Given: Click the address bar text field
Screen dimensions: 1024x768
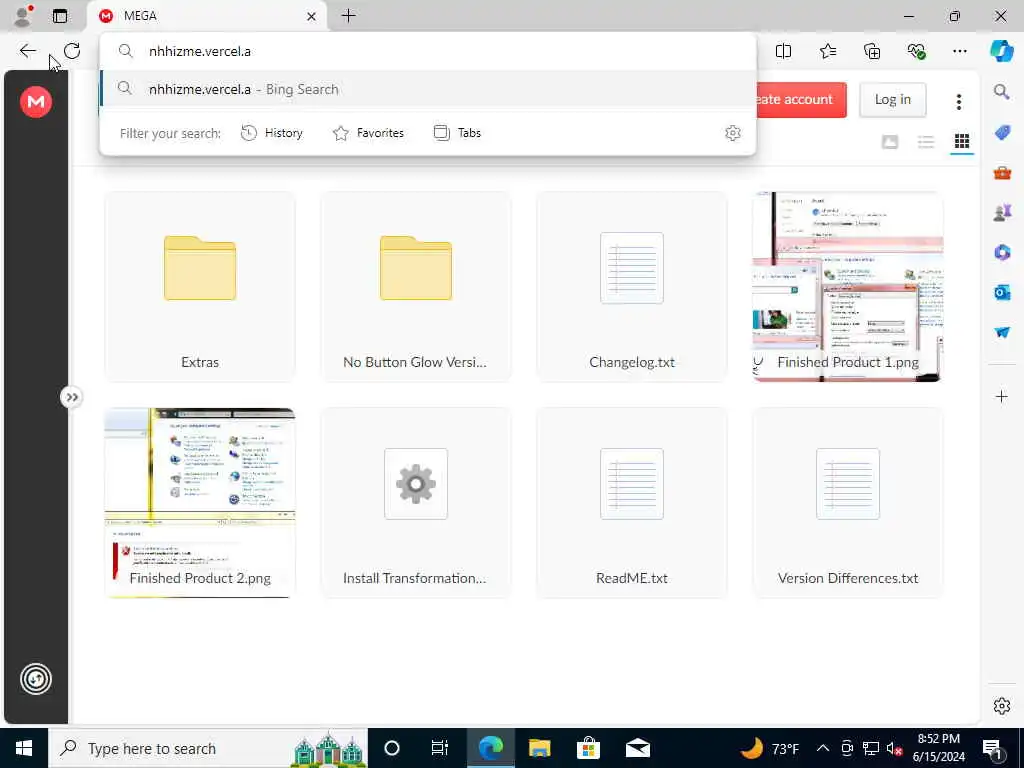Looking at the screenshot, I should pos(428,51).
